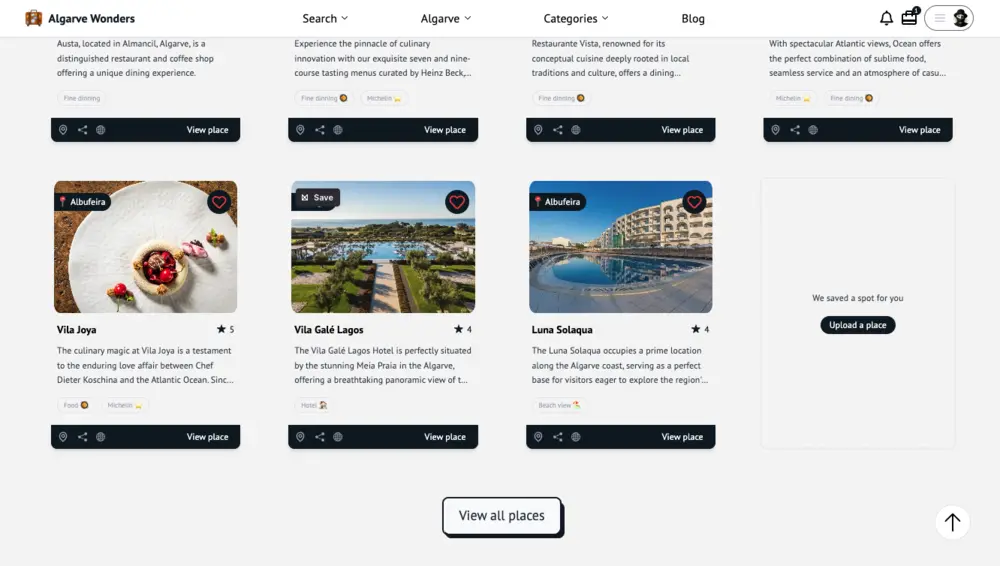Open website globe icon for Luna Solaqua
This screenshot has width=1000, height=566.
[576, 437]
